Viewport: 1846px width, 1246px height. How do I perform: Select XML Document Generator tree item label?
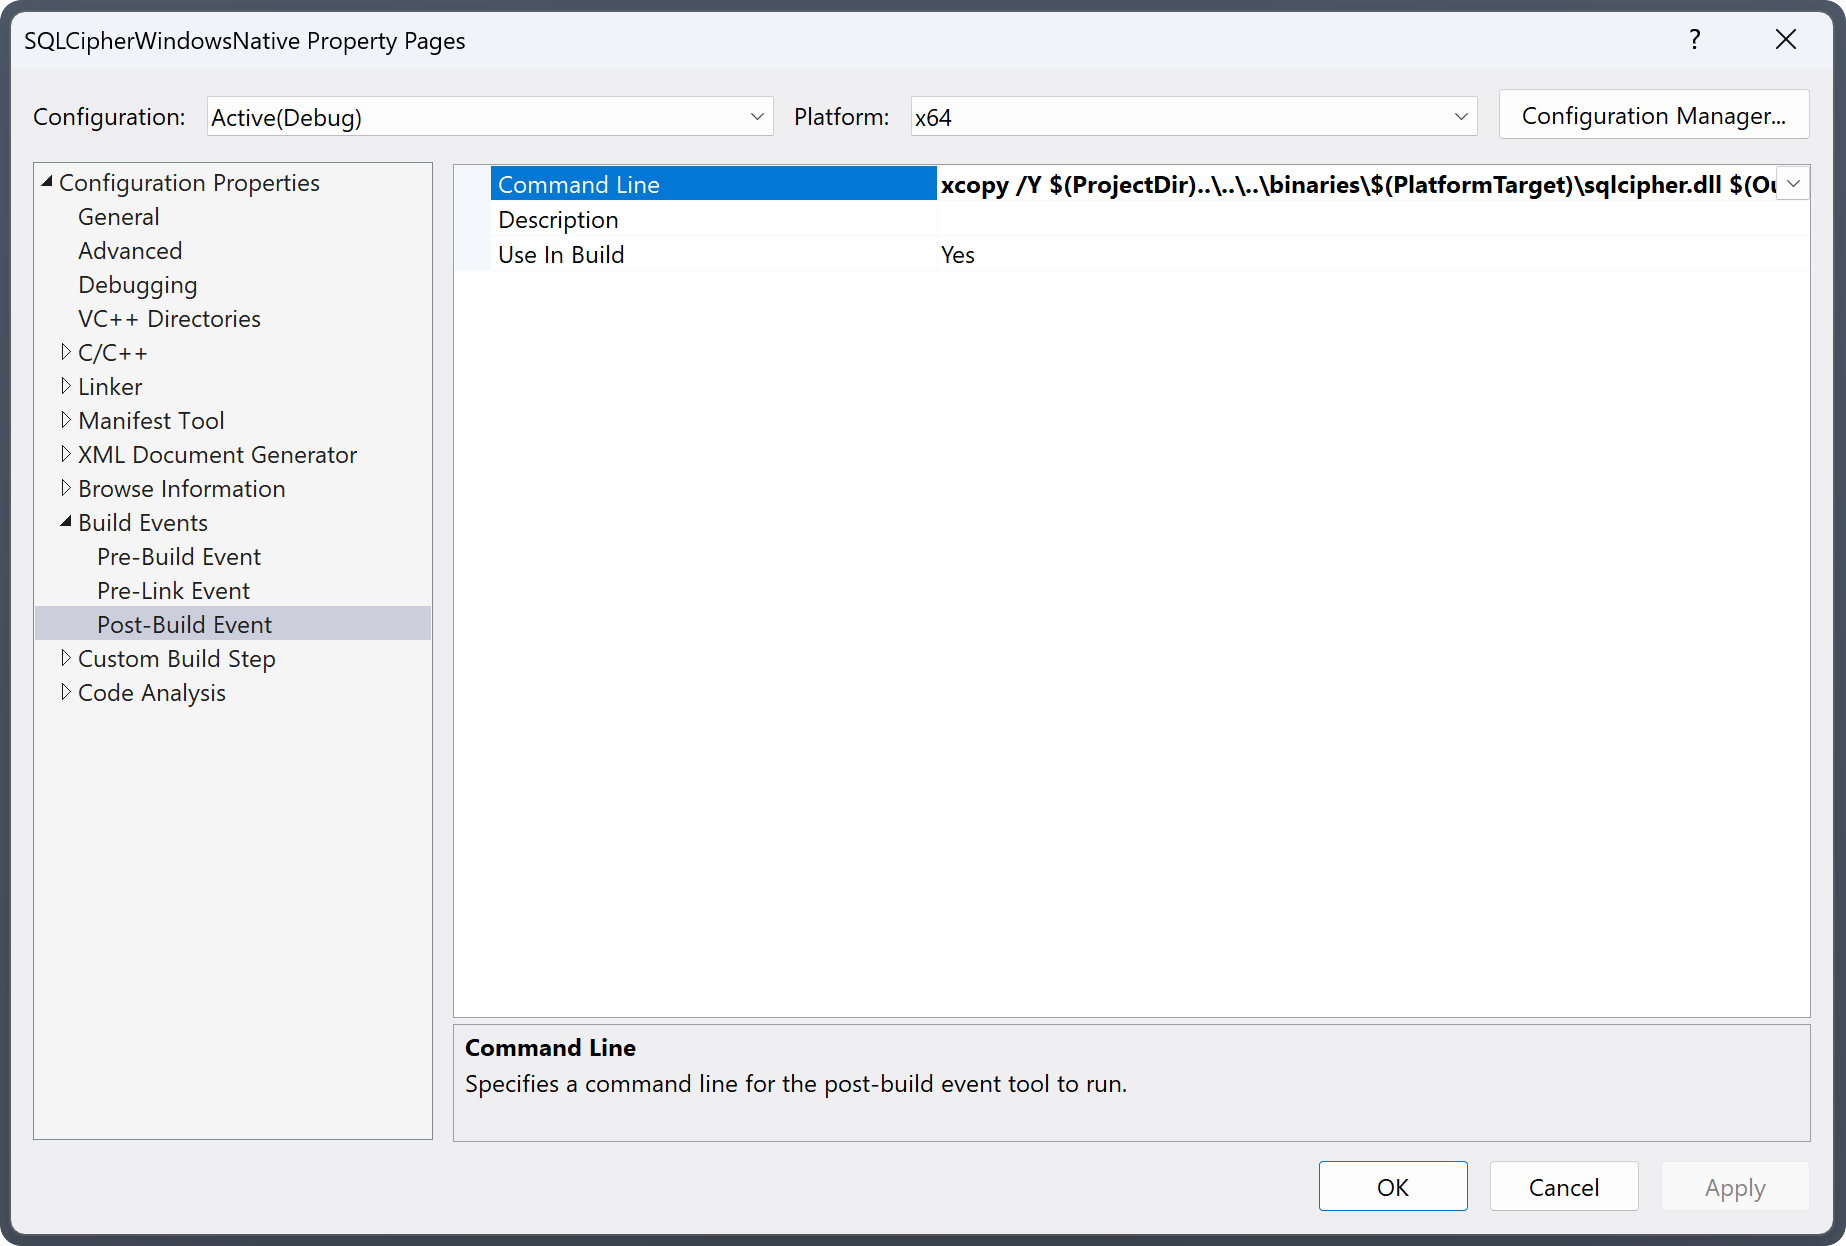click(217, 455)
